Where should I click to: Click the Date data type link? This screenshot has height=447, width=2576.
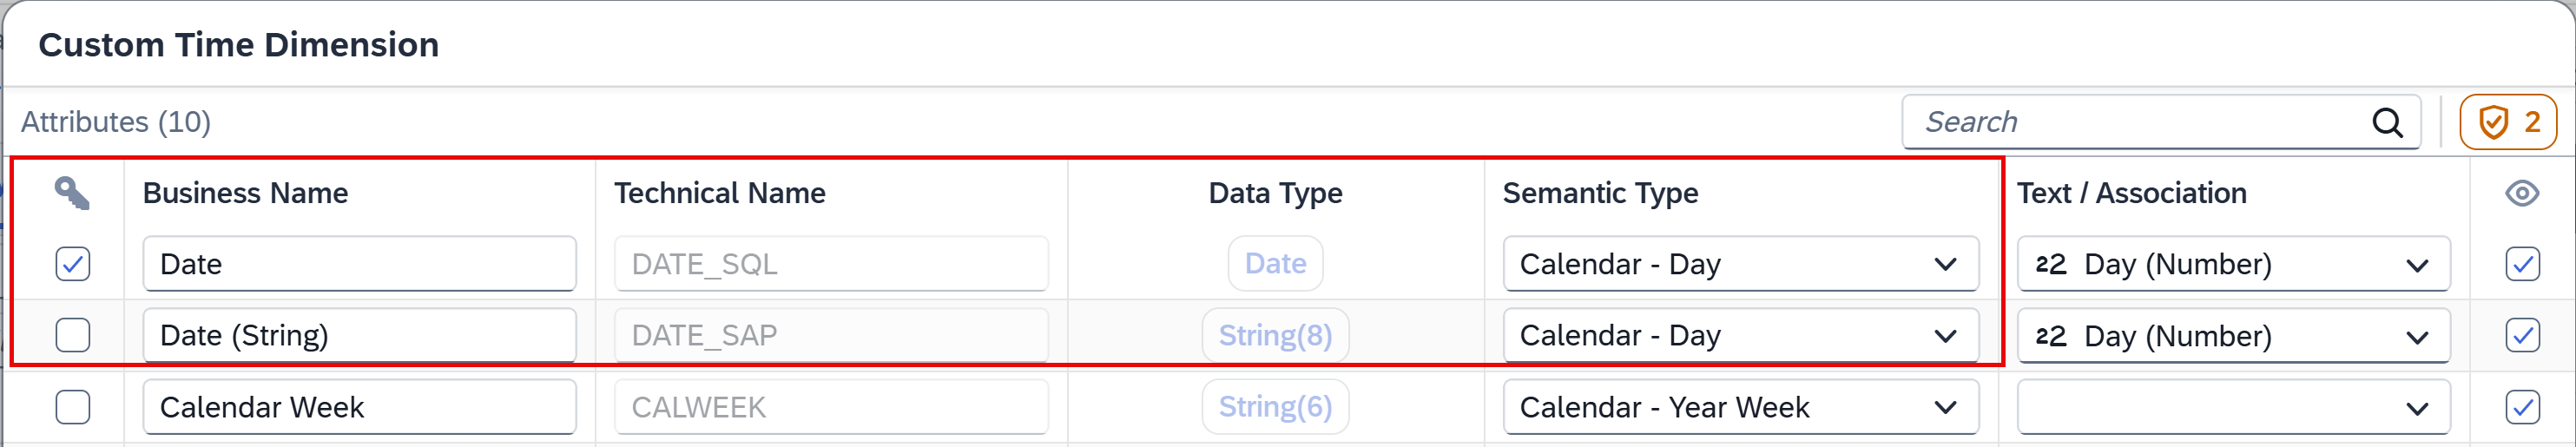[x=1275, y=264]
